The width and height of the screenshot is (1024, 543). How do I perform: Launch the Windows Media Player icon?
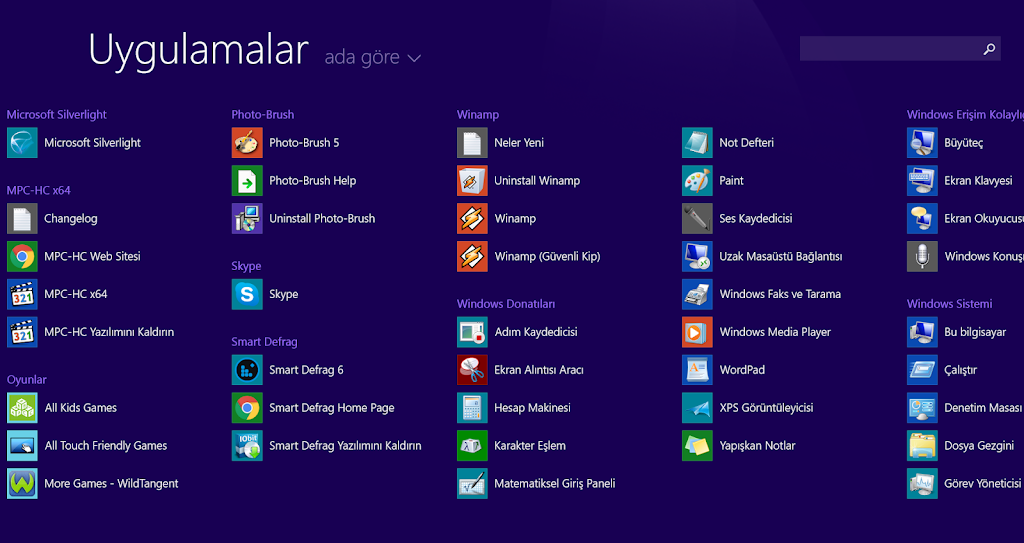(x=697, y=332)
